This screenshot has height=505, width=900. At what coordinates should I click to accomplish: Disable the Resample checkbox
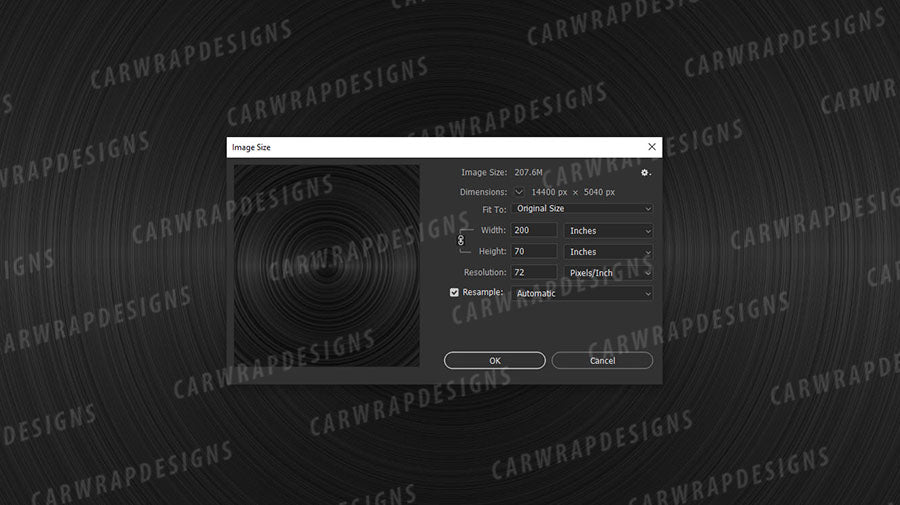click(x=455, y=293)
